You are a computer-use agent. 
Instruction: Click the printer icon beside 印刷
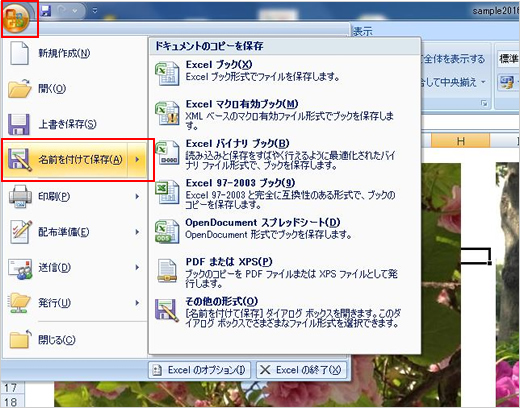[x=20, y=196]
